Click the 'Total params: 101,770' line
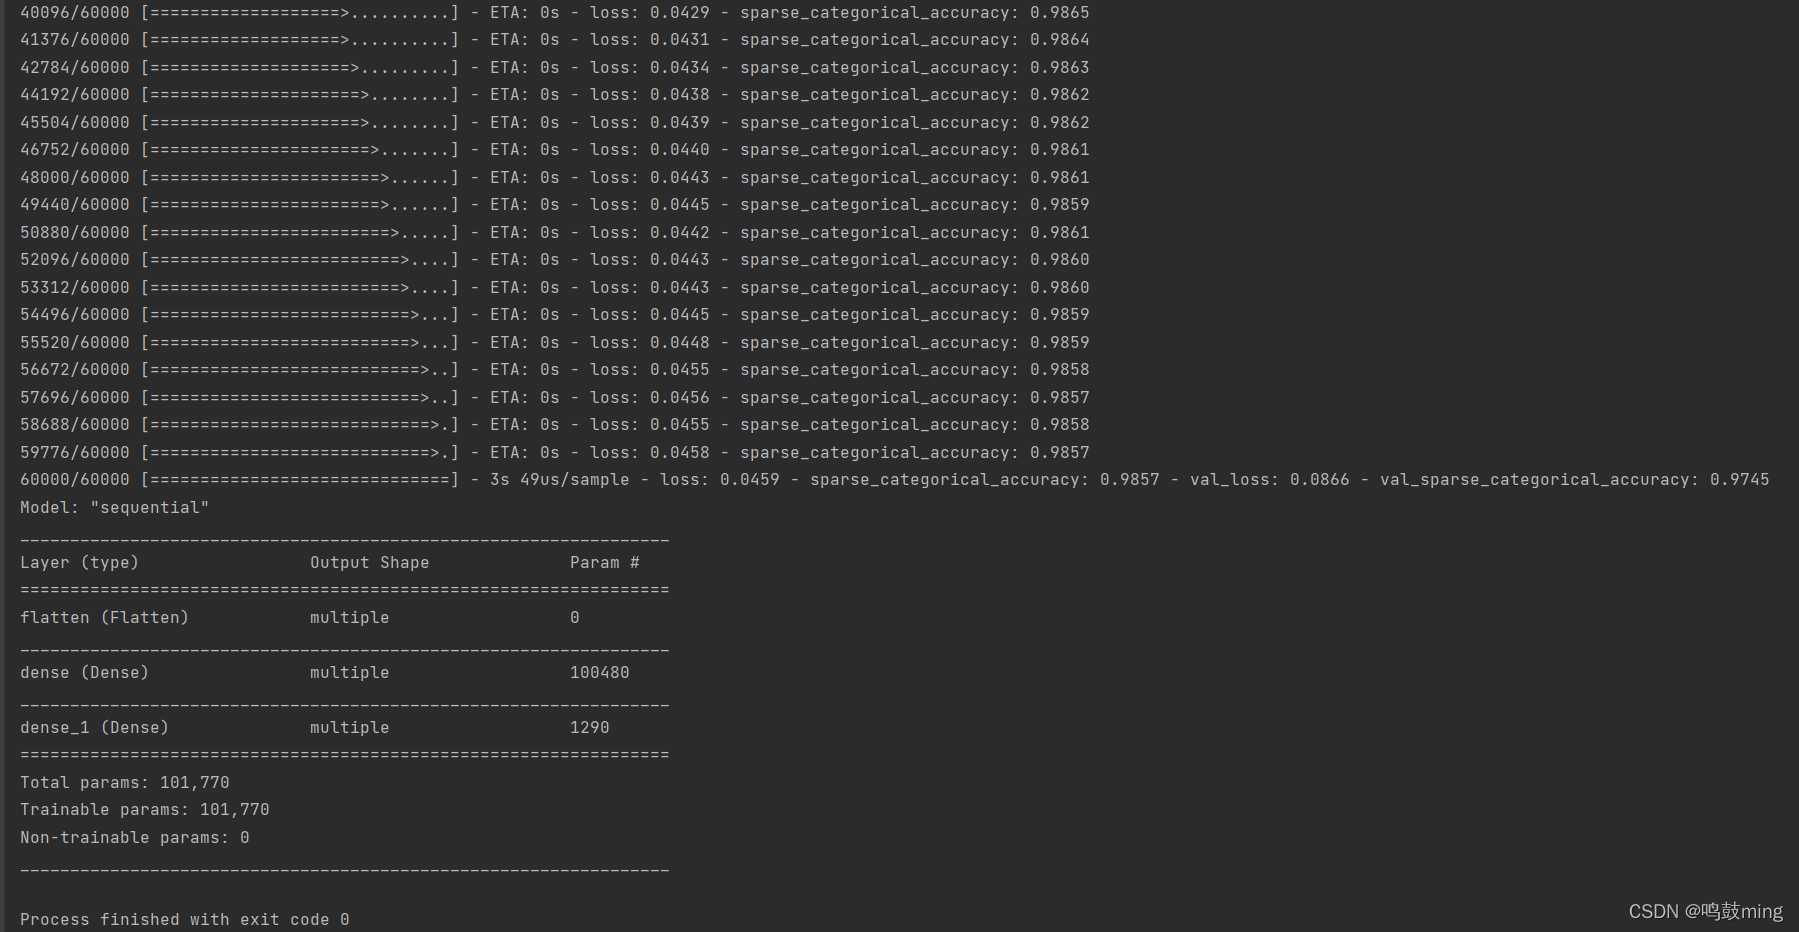The height and width of the screenshot is (932, 1799). tap(125, 783)
